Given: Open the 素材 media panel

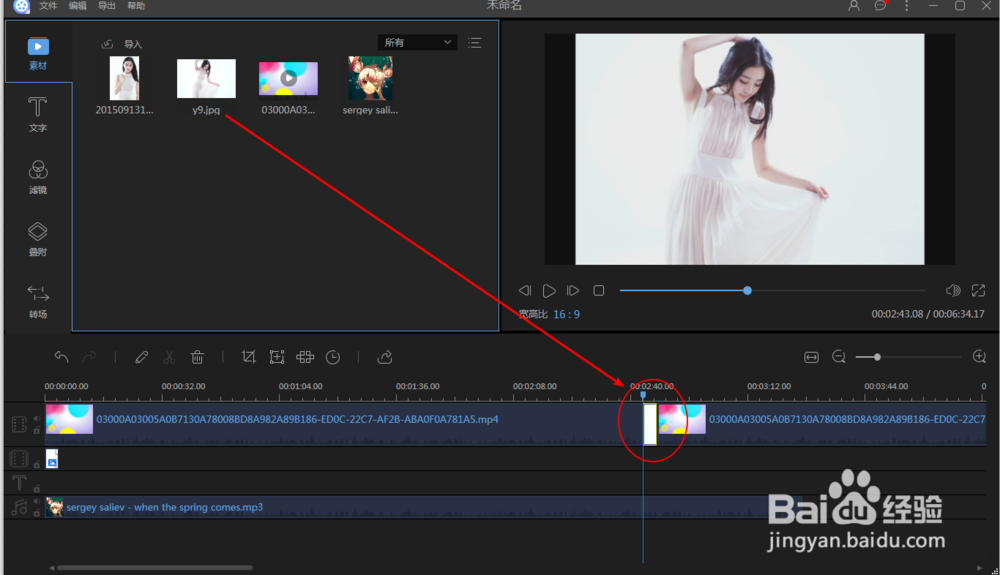Looking at the screenshot, I should [38, 53].
